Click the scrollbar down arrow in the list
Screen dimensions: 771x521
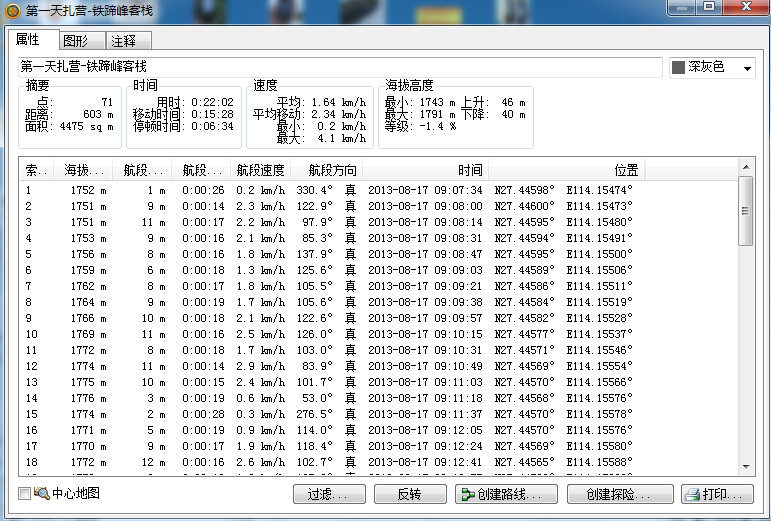click(746, 466)
